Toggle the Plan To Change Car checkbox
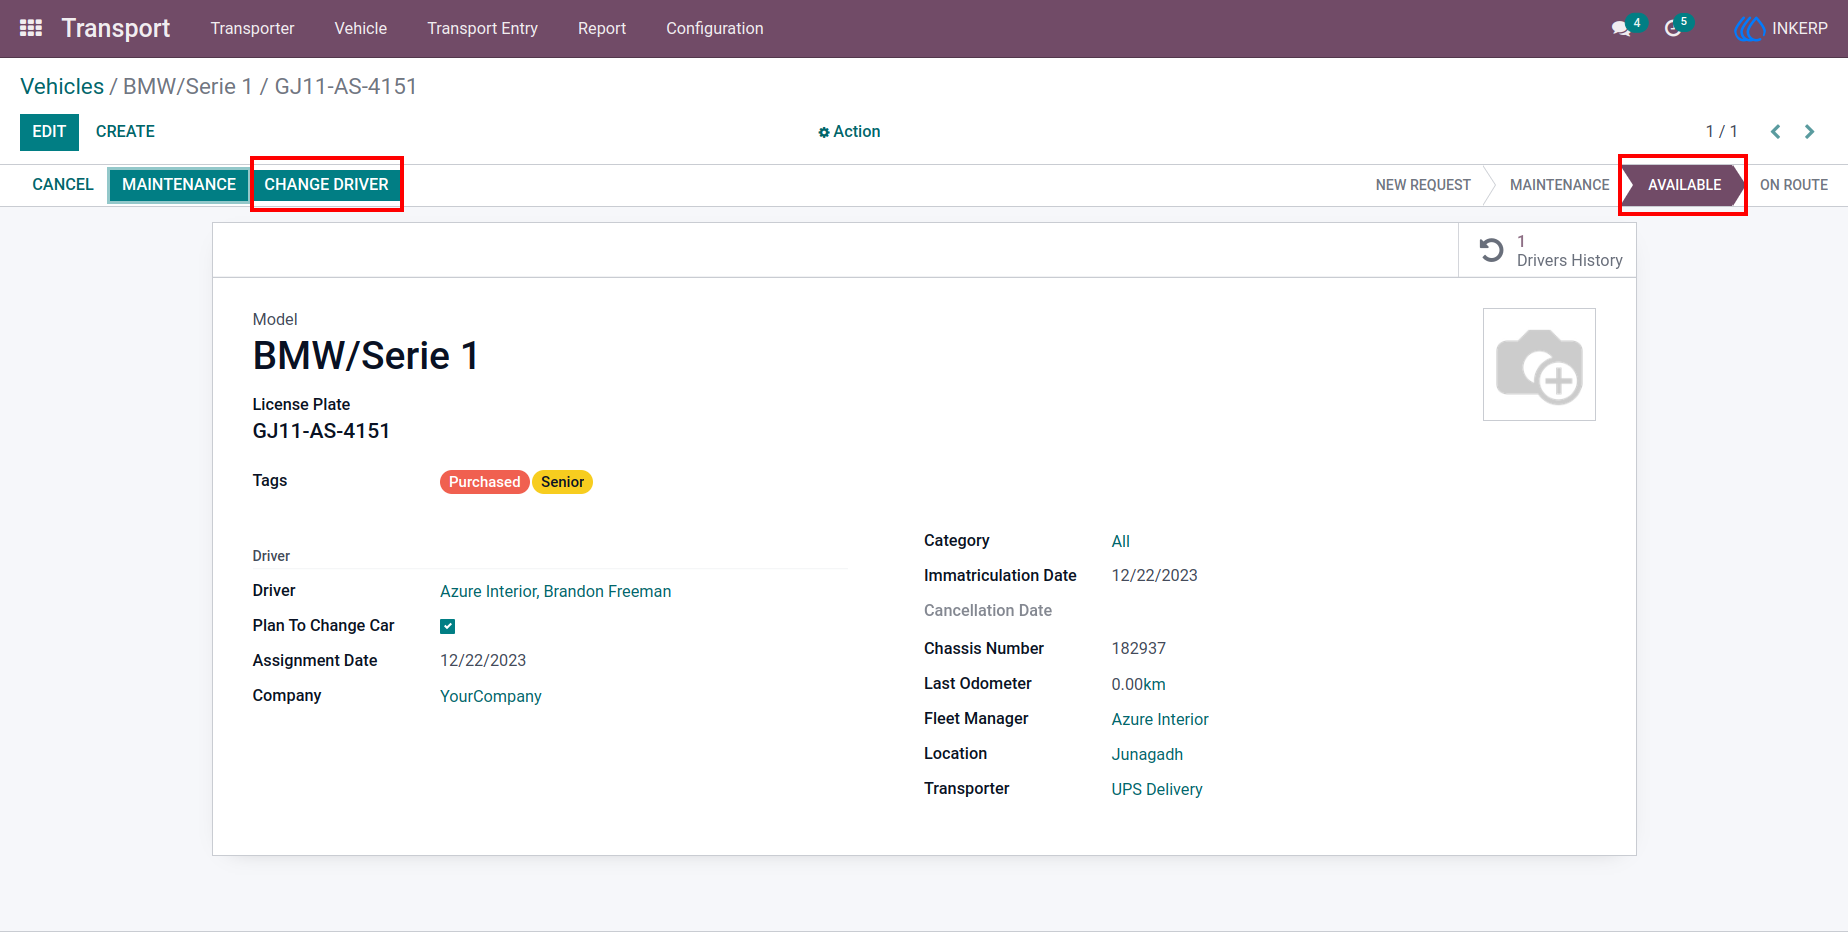The width and height of the screenshot is (1848, 932). click(448, 626)
